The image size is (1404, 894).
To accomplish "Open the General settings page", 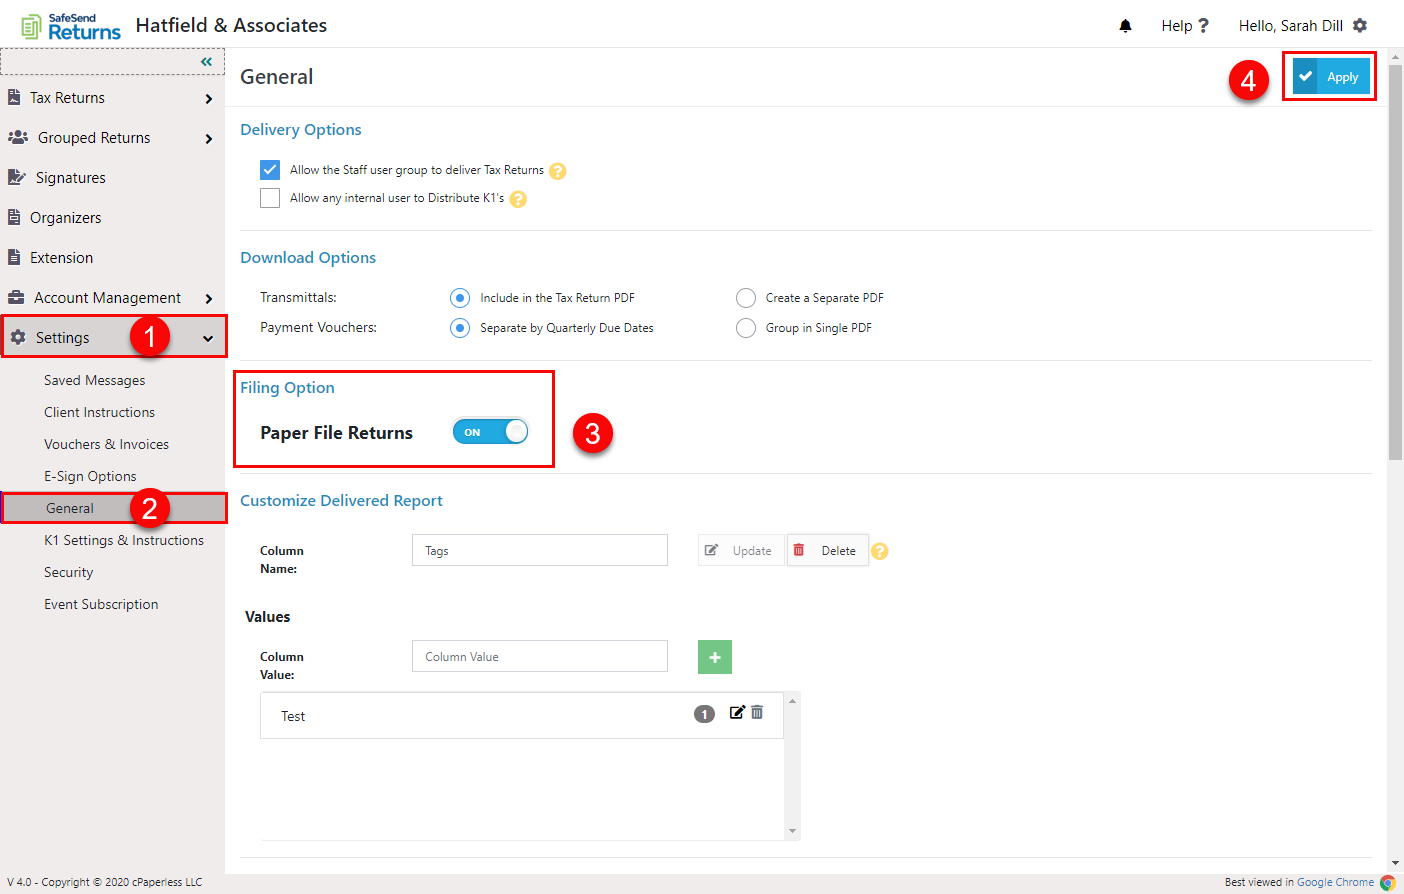I will (x=70, y=507).
